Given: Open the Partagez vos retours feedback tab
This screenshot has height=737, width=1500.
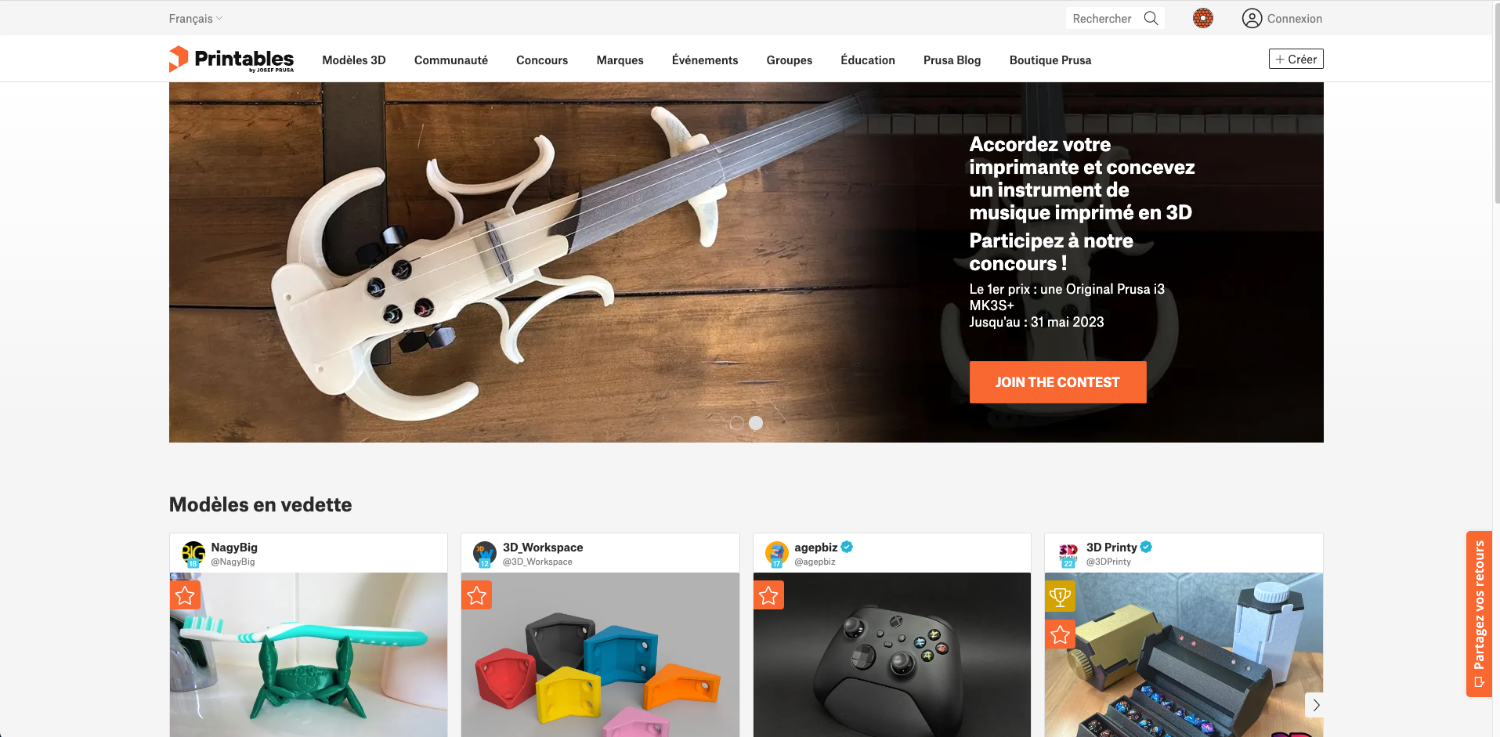Looking at the screenshot, I should [1479, 614].
